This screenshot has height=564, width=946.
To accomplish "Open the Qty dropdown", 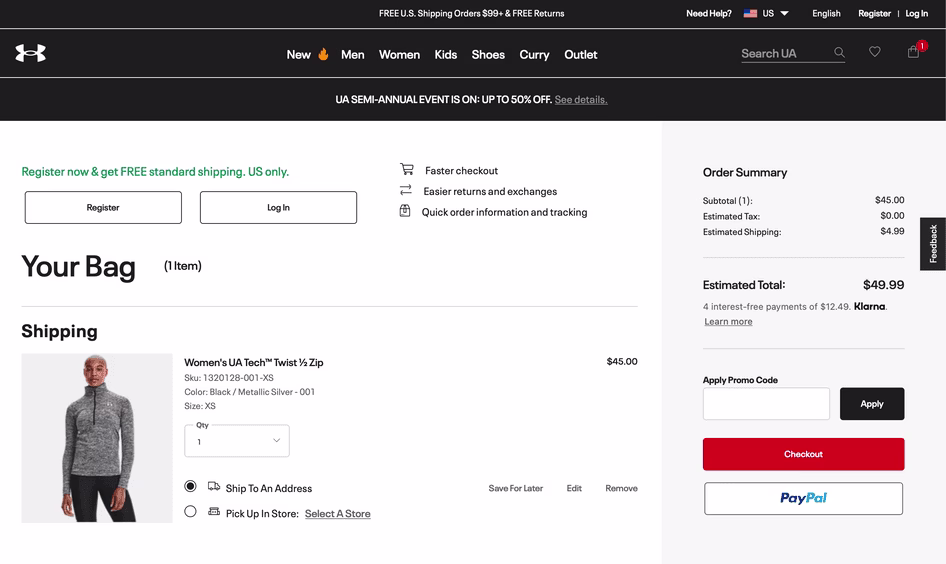I will (237, 441).
